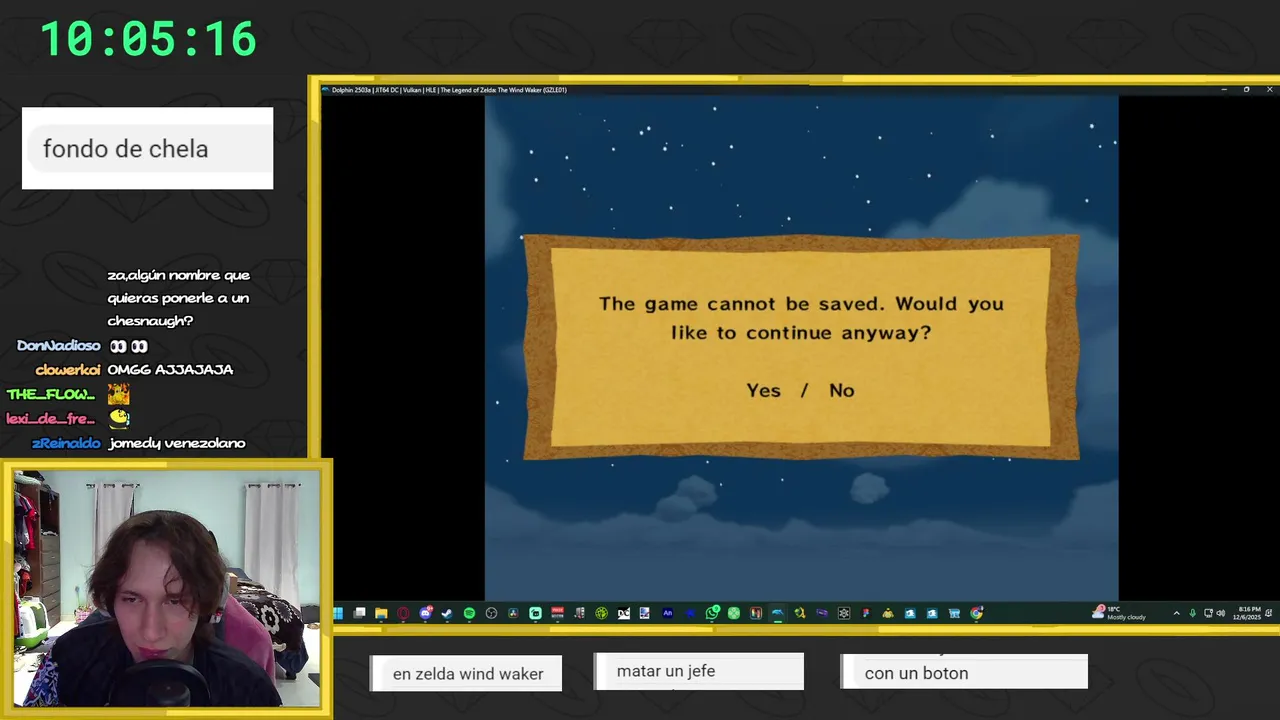
Task: Expand the hidden system tray icons
Action: coord(1177,613)
